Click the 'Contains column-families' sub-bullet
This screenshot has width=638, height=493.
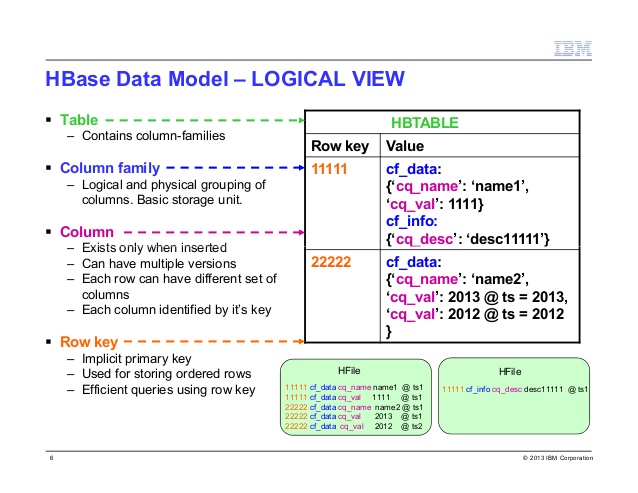139,135
